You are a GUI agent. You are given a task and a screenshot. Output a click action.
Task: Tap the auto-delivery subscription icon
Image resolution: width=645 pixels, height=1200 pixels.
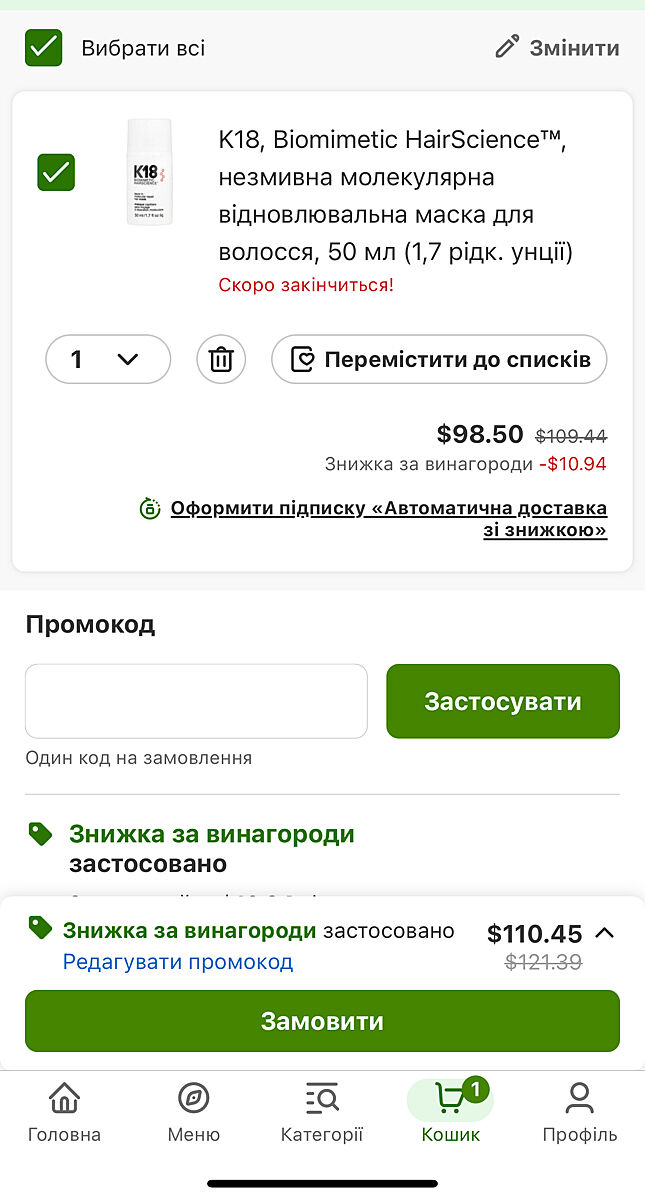click(150, 508)
